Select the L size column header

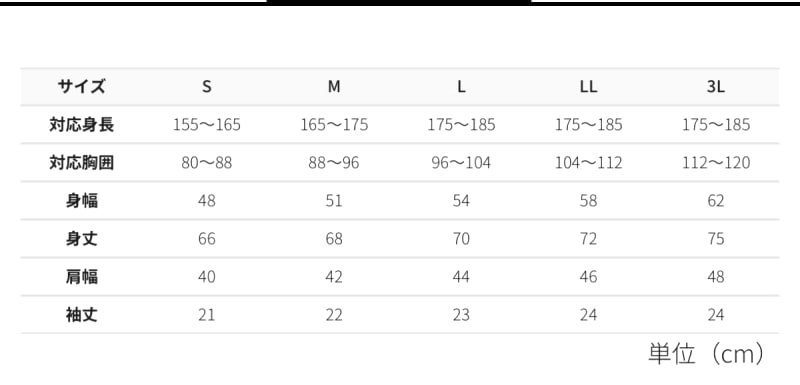[x=461, y=87]
